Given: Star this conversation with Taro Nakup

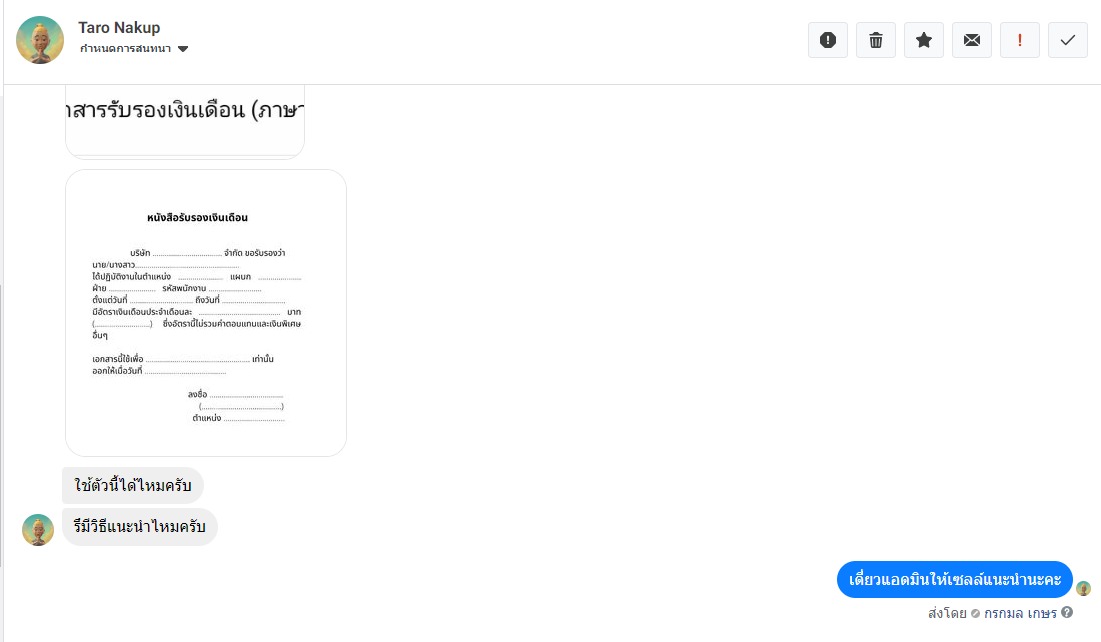Looking at the screenshot, I should point(923,40).
